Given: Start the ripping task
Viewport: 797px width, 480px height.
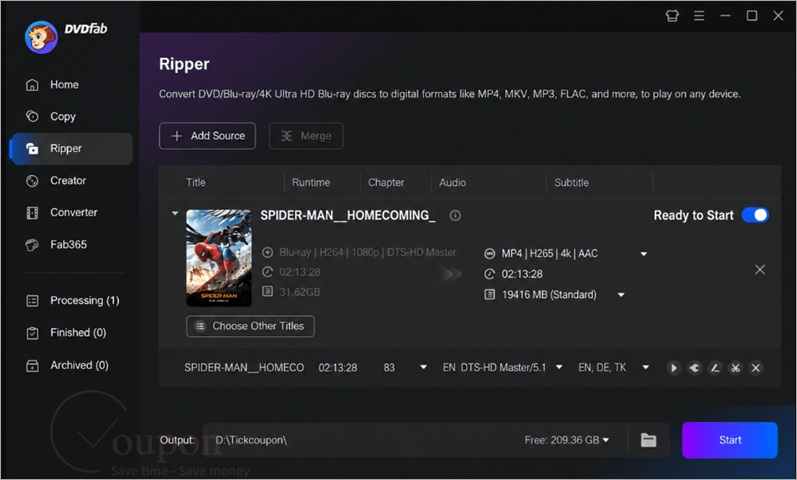Looking at the screenshot, I should (x=729, y=440).
